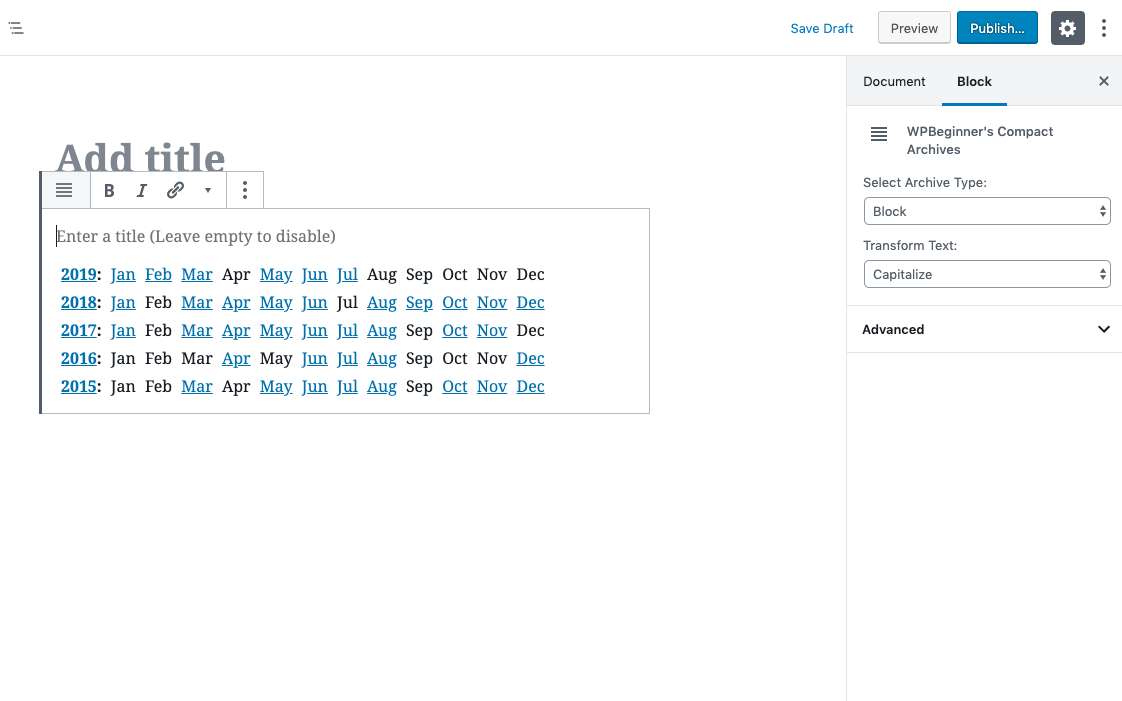Select the Block tab

click(x=974, y=82)
